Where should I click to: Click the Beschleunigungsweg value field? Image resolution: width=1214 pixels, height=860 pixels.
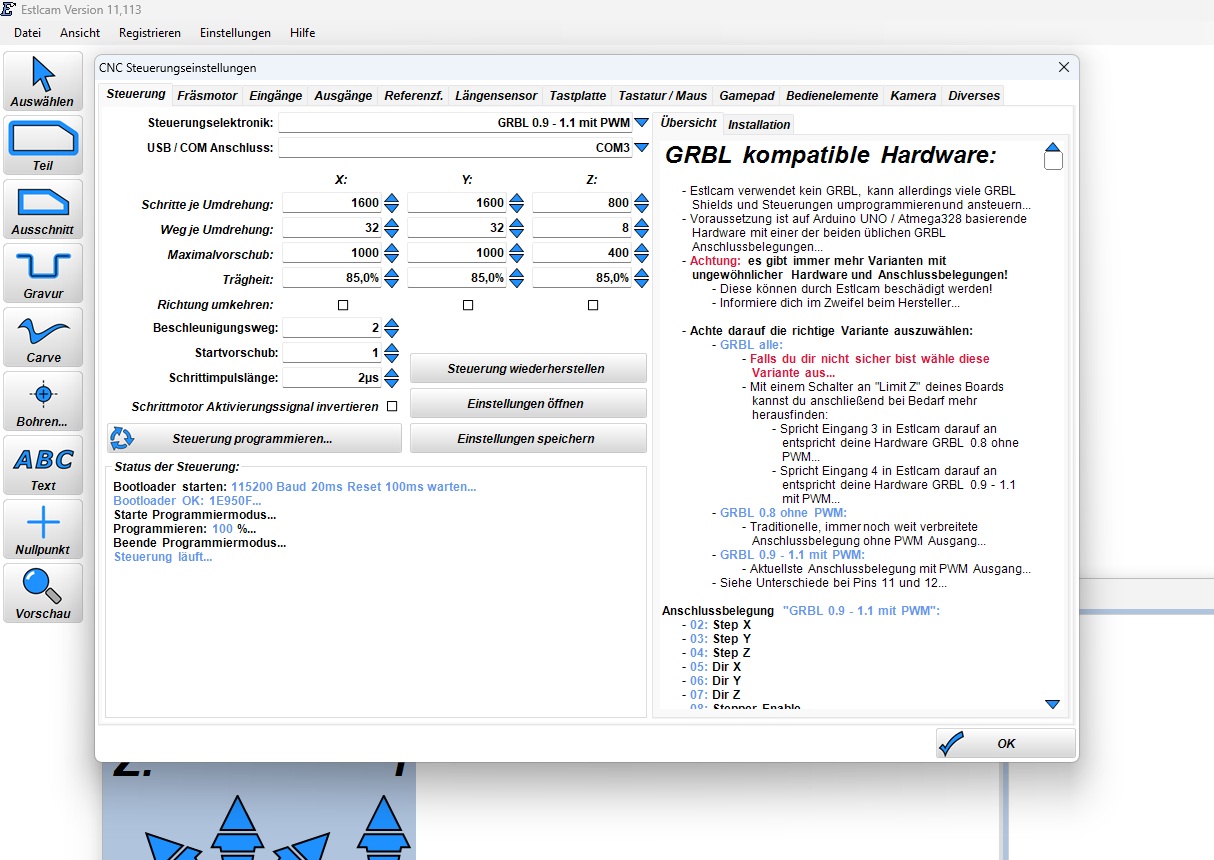click(332, 328)
